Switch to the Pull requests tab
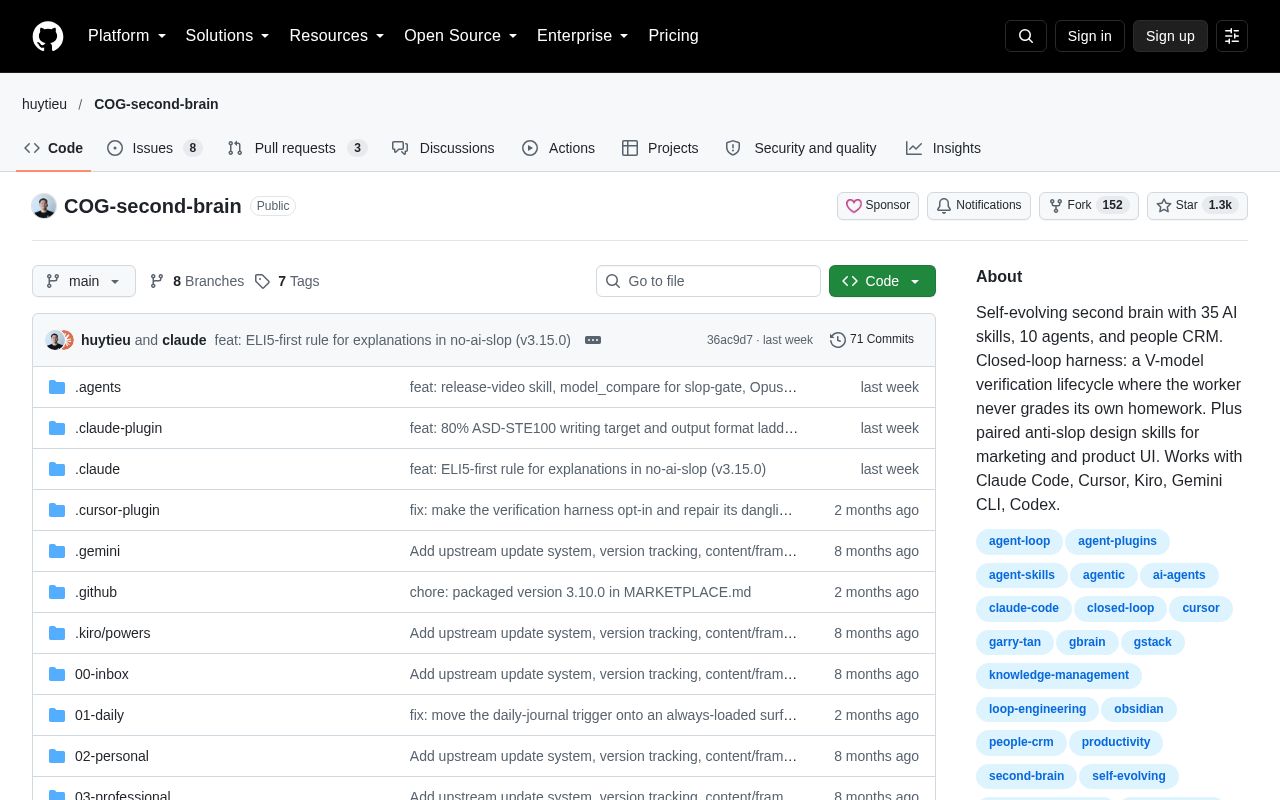1280x800 pixels. (297, 148)
